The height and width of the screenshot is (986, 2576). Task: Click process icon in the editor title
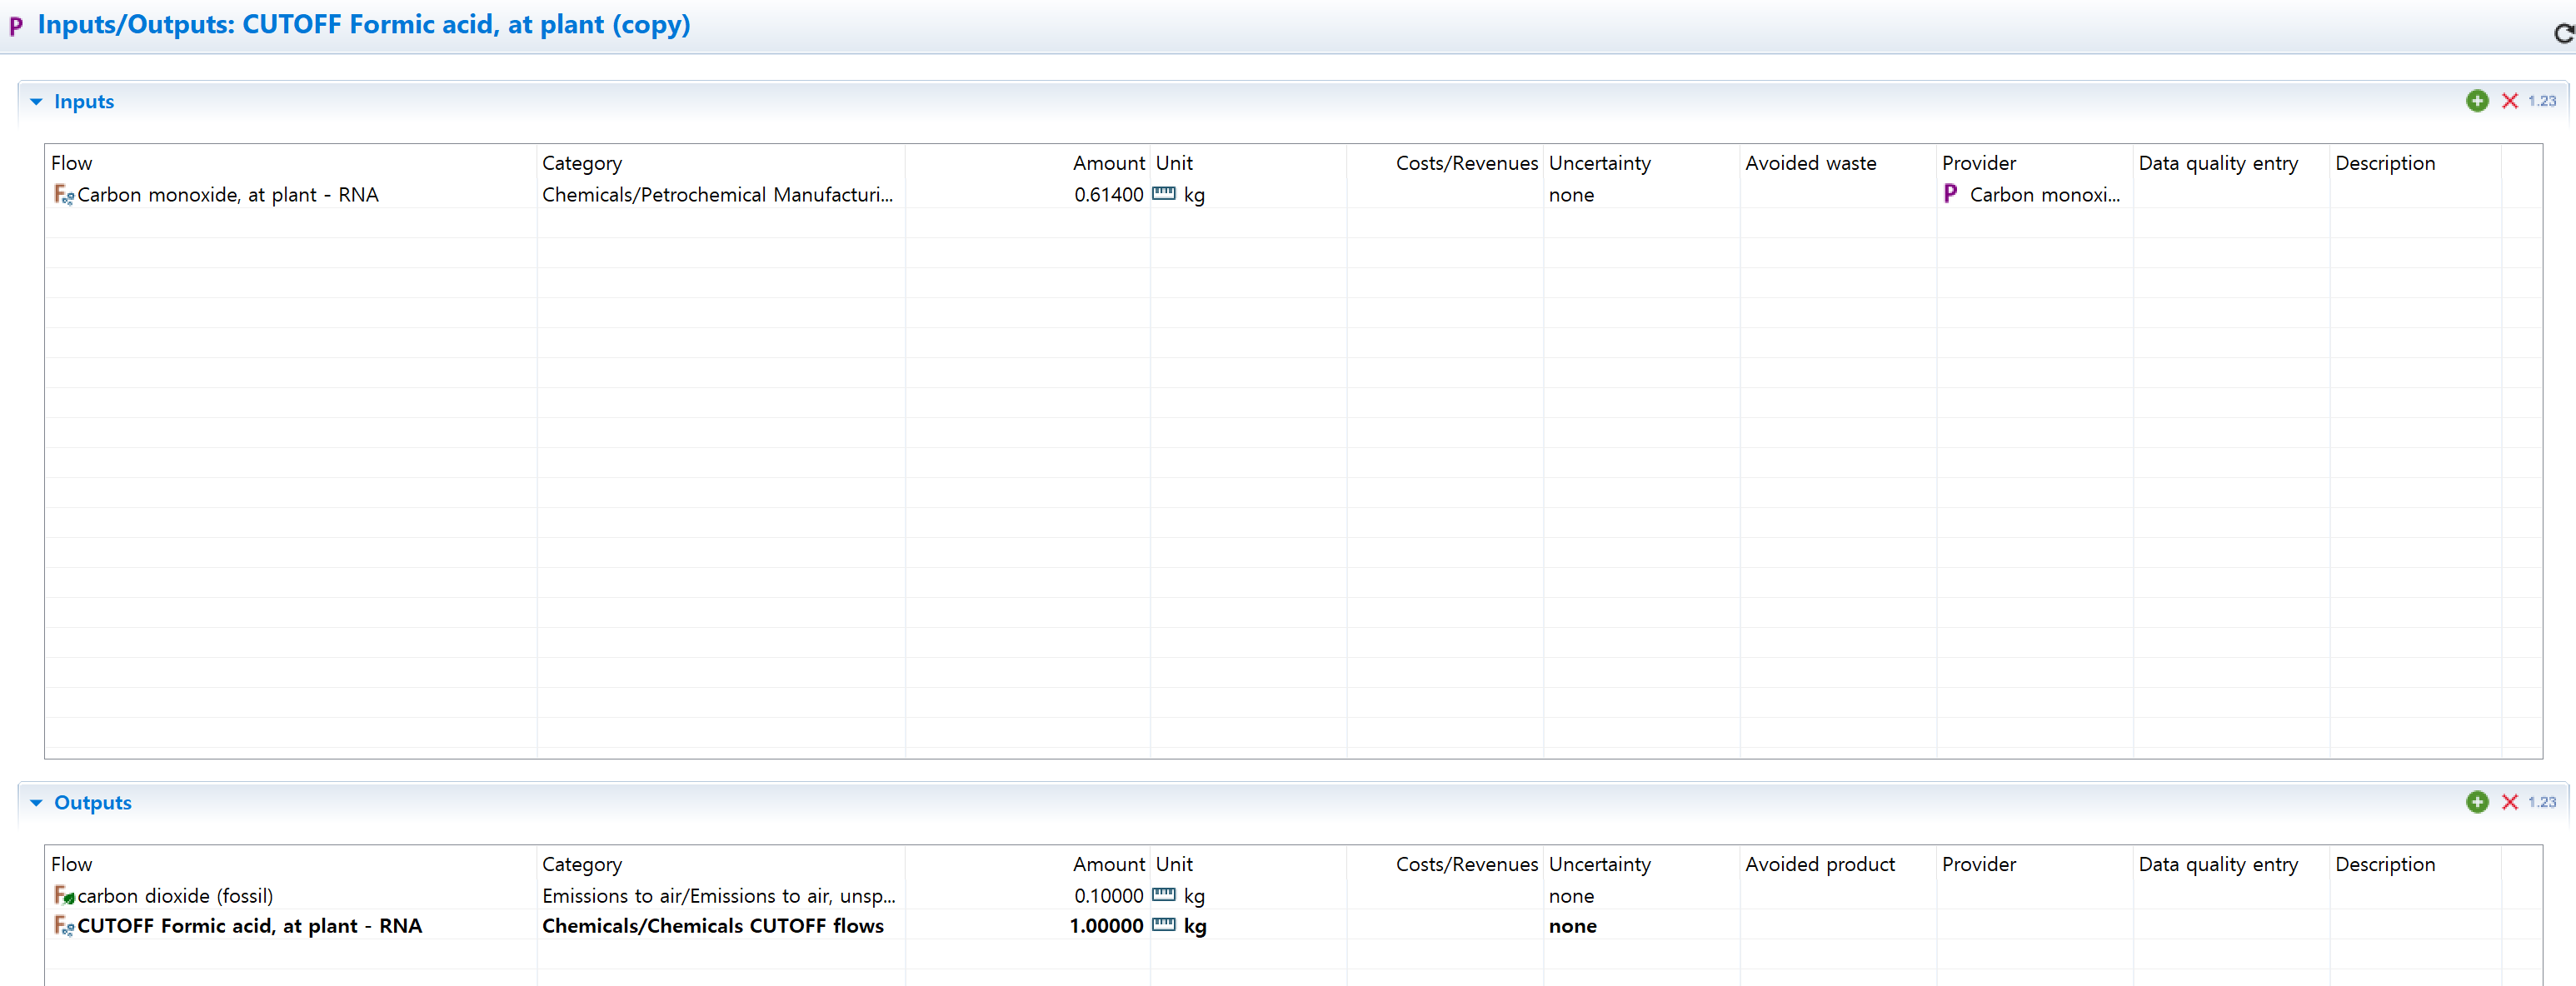pos(16,26)
